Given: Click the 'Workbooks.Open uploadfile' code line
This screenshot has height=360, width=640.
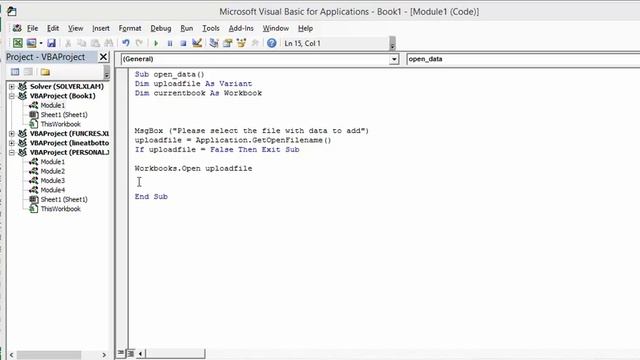Looking at the screenshot, I should tap(193, 169).
